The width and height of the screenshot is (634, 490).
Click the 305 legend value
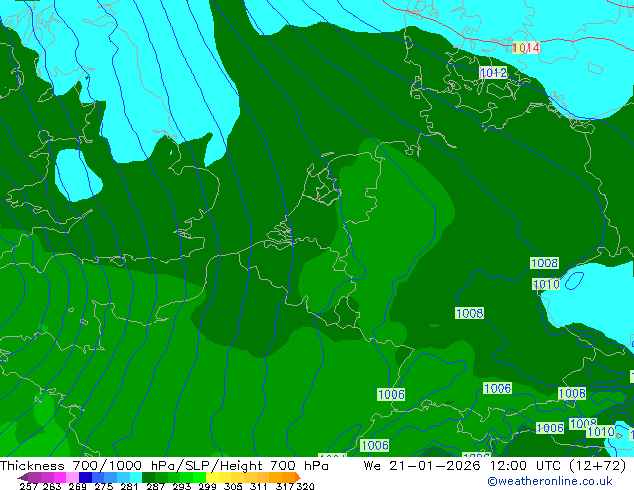pyautogui.click(x=233, y=486)
